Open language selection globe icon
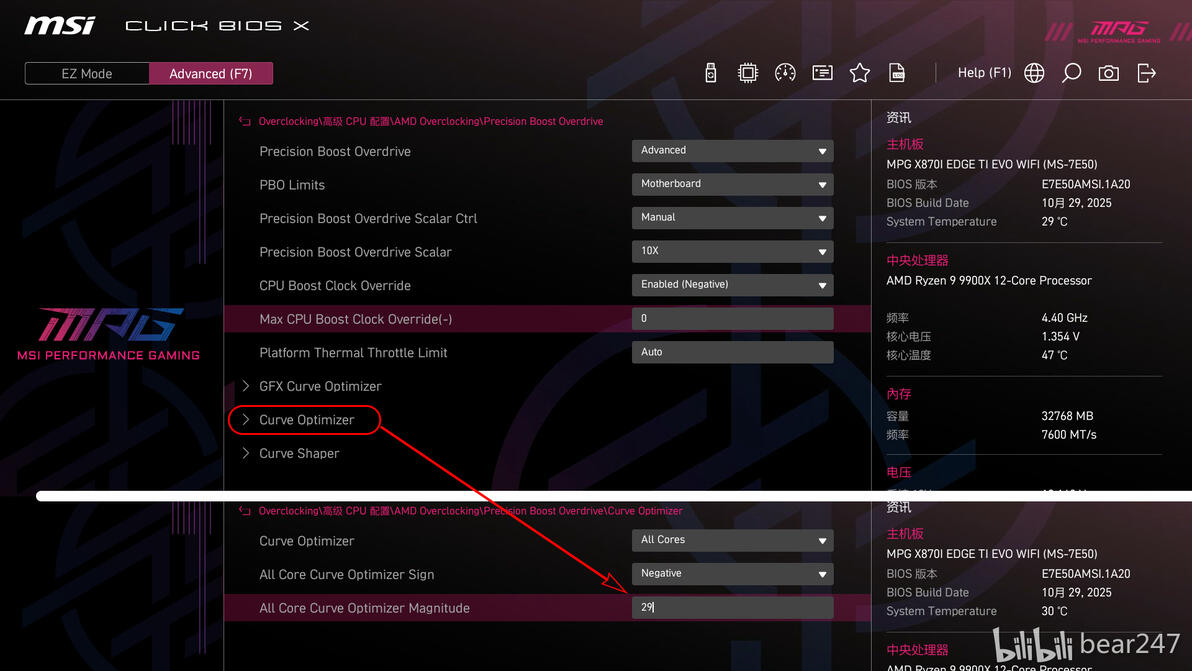 tap(1034, 73)
